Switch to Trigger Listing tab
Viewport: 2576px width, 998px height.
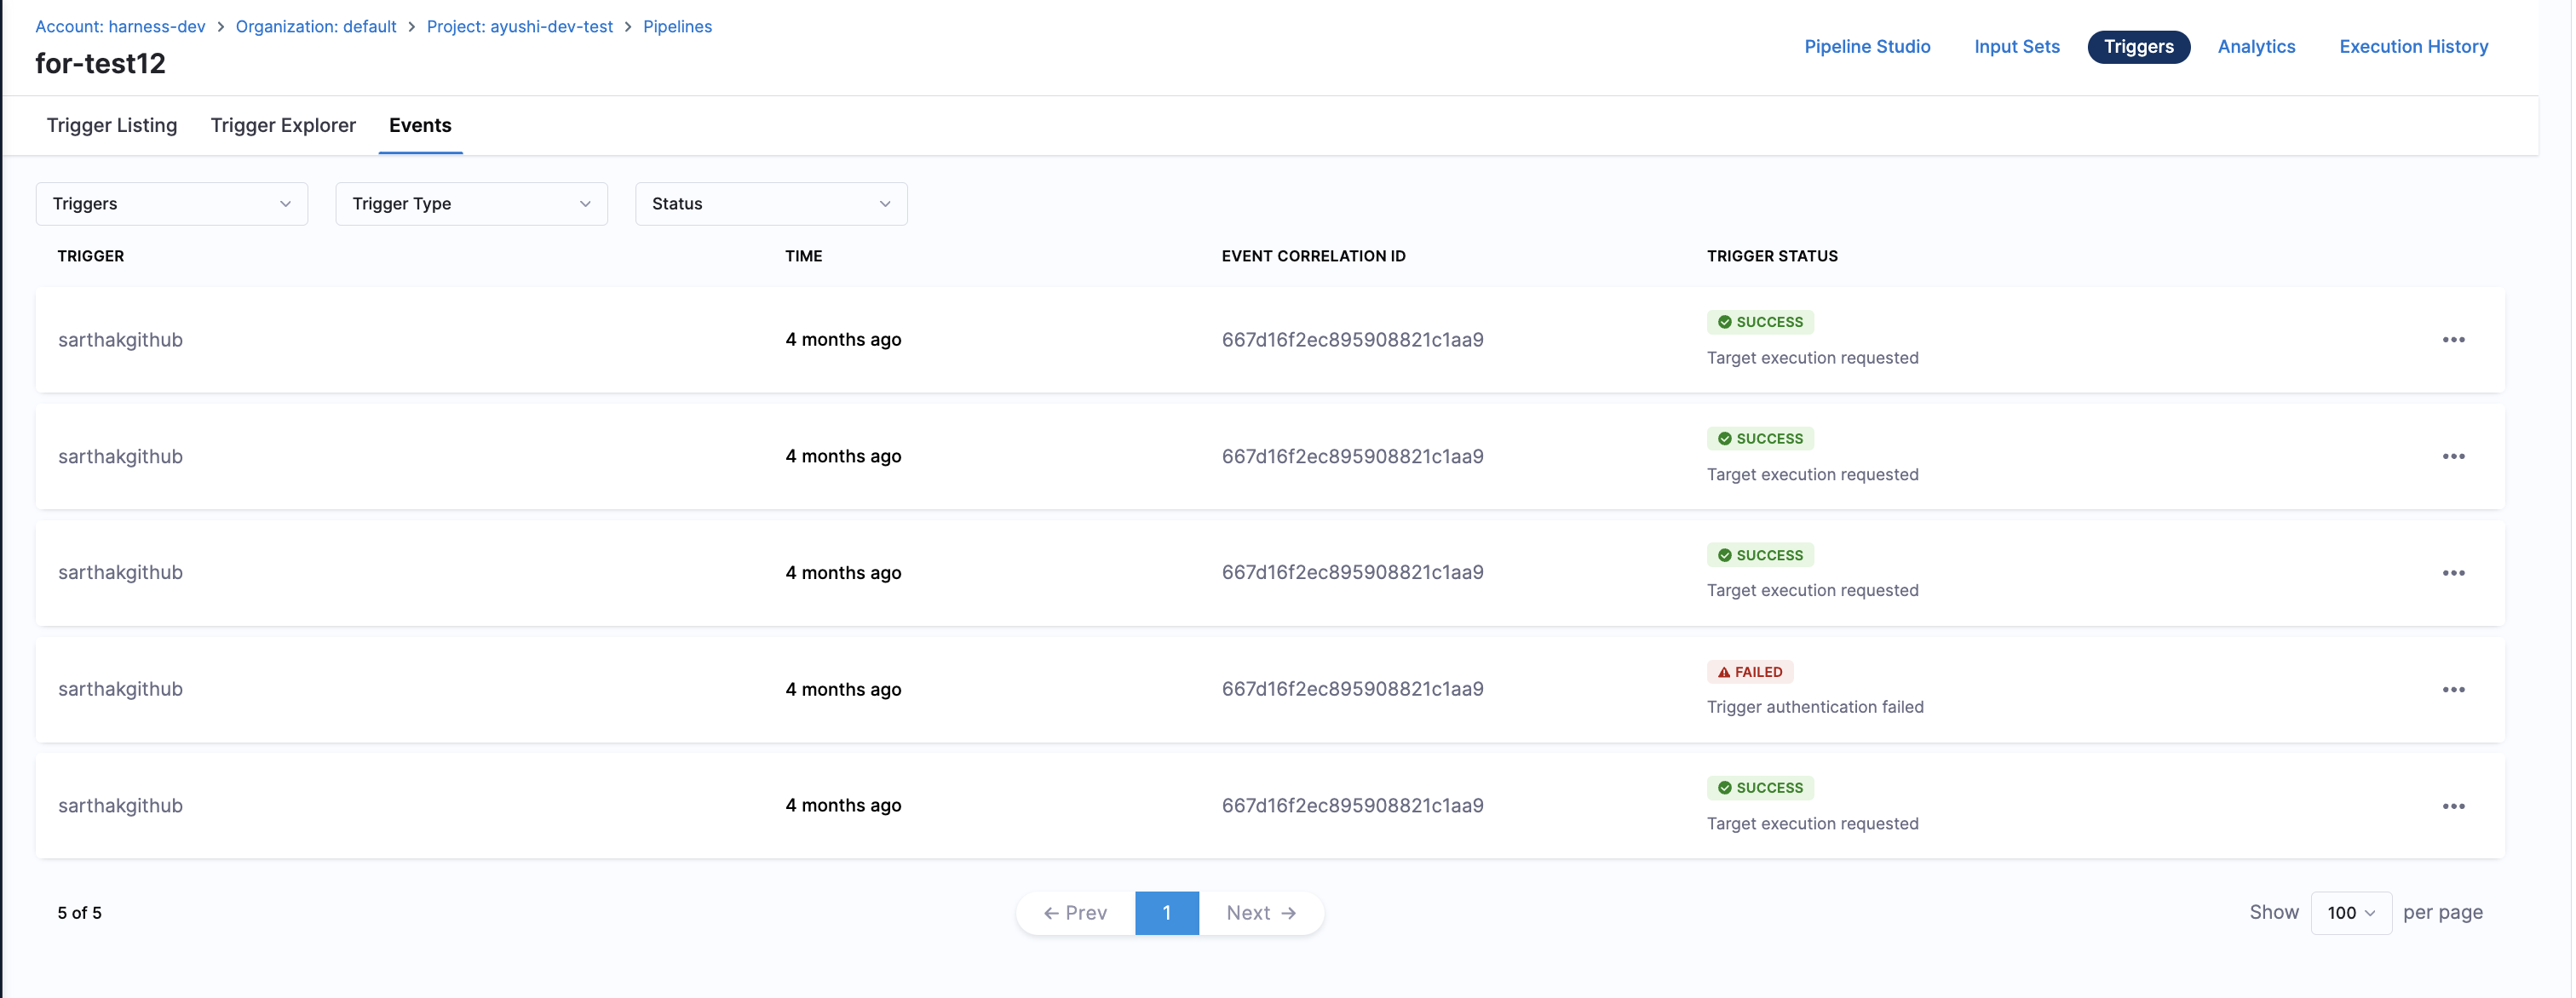click(x=112, y=125)
